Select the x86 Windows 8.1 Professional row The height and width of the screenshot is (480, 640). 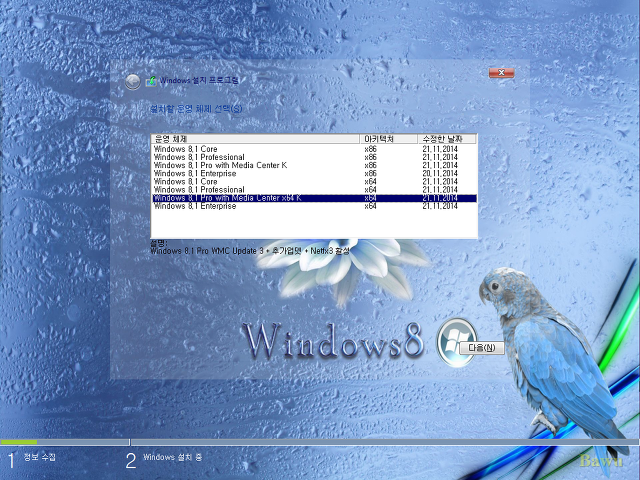click(314, 157)
